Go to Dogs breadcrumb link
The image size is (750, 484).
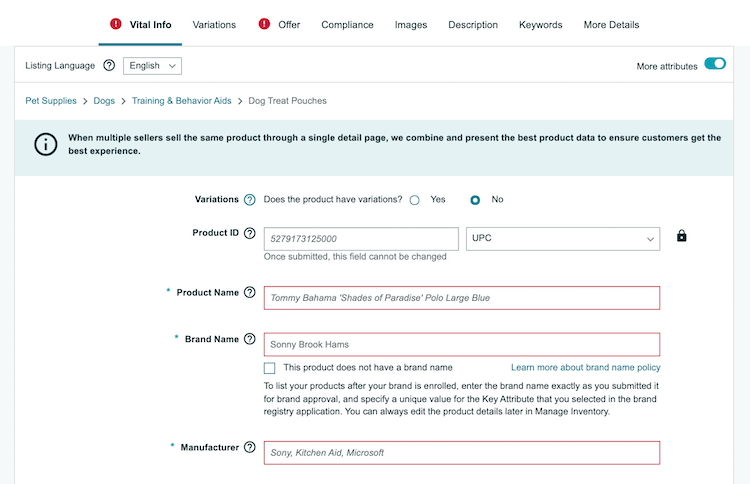104,100
